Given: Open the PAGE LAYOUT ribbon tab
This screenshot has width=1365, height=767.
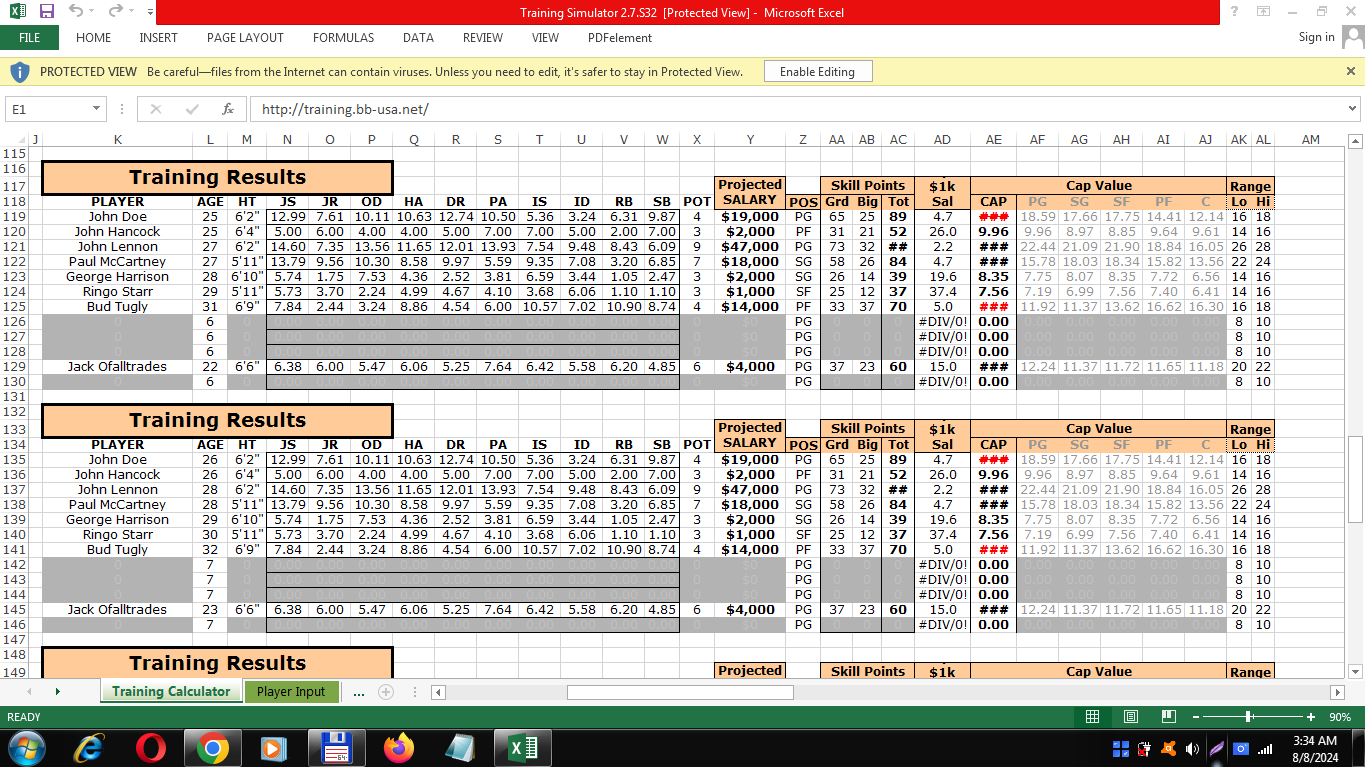Looking at the screenshot, I should [245, 37].
